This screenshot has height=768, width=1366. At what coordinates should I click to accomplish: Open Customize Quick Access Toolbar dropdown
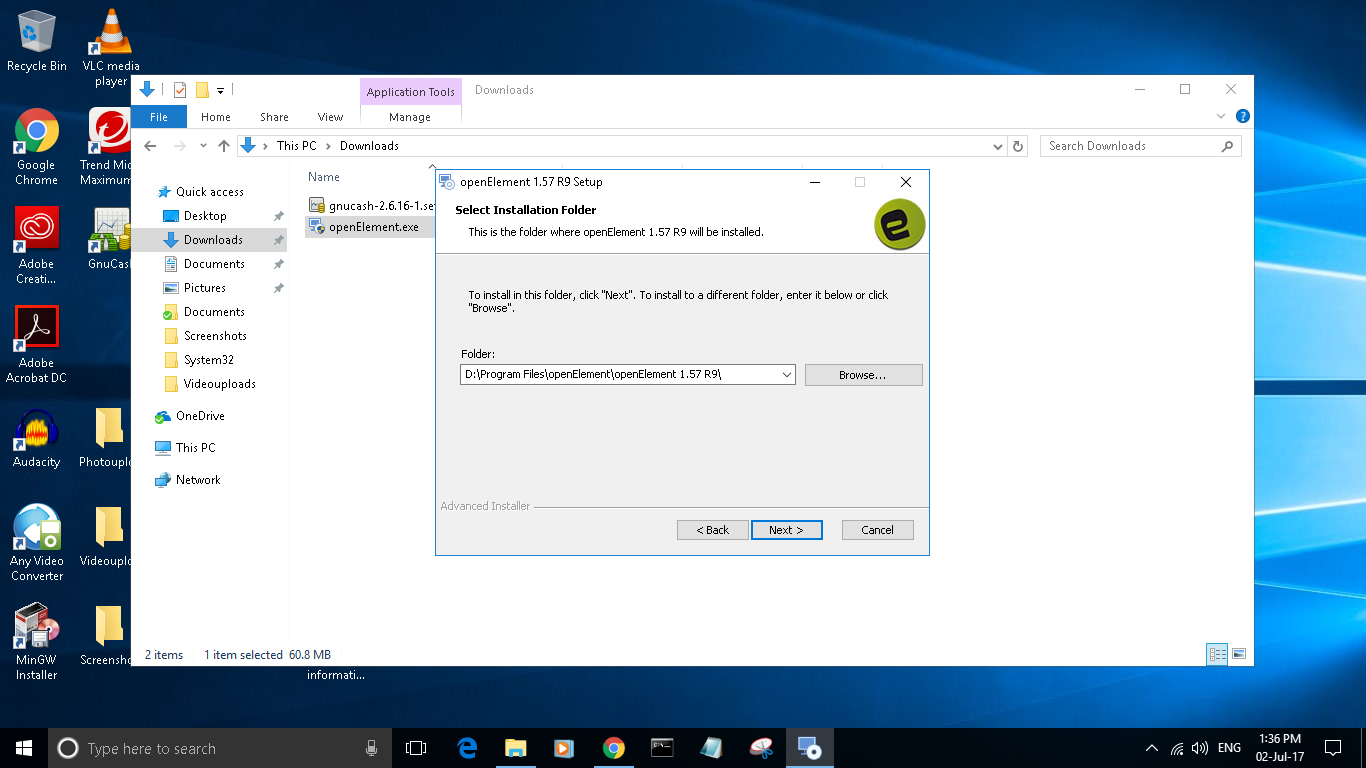(x=221, y=91)
